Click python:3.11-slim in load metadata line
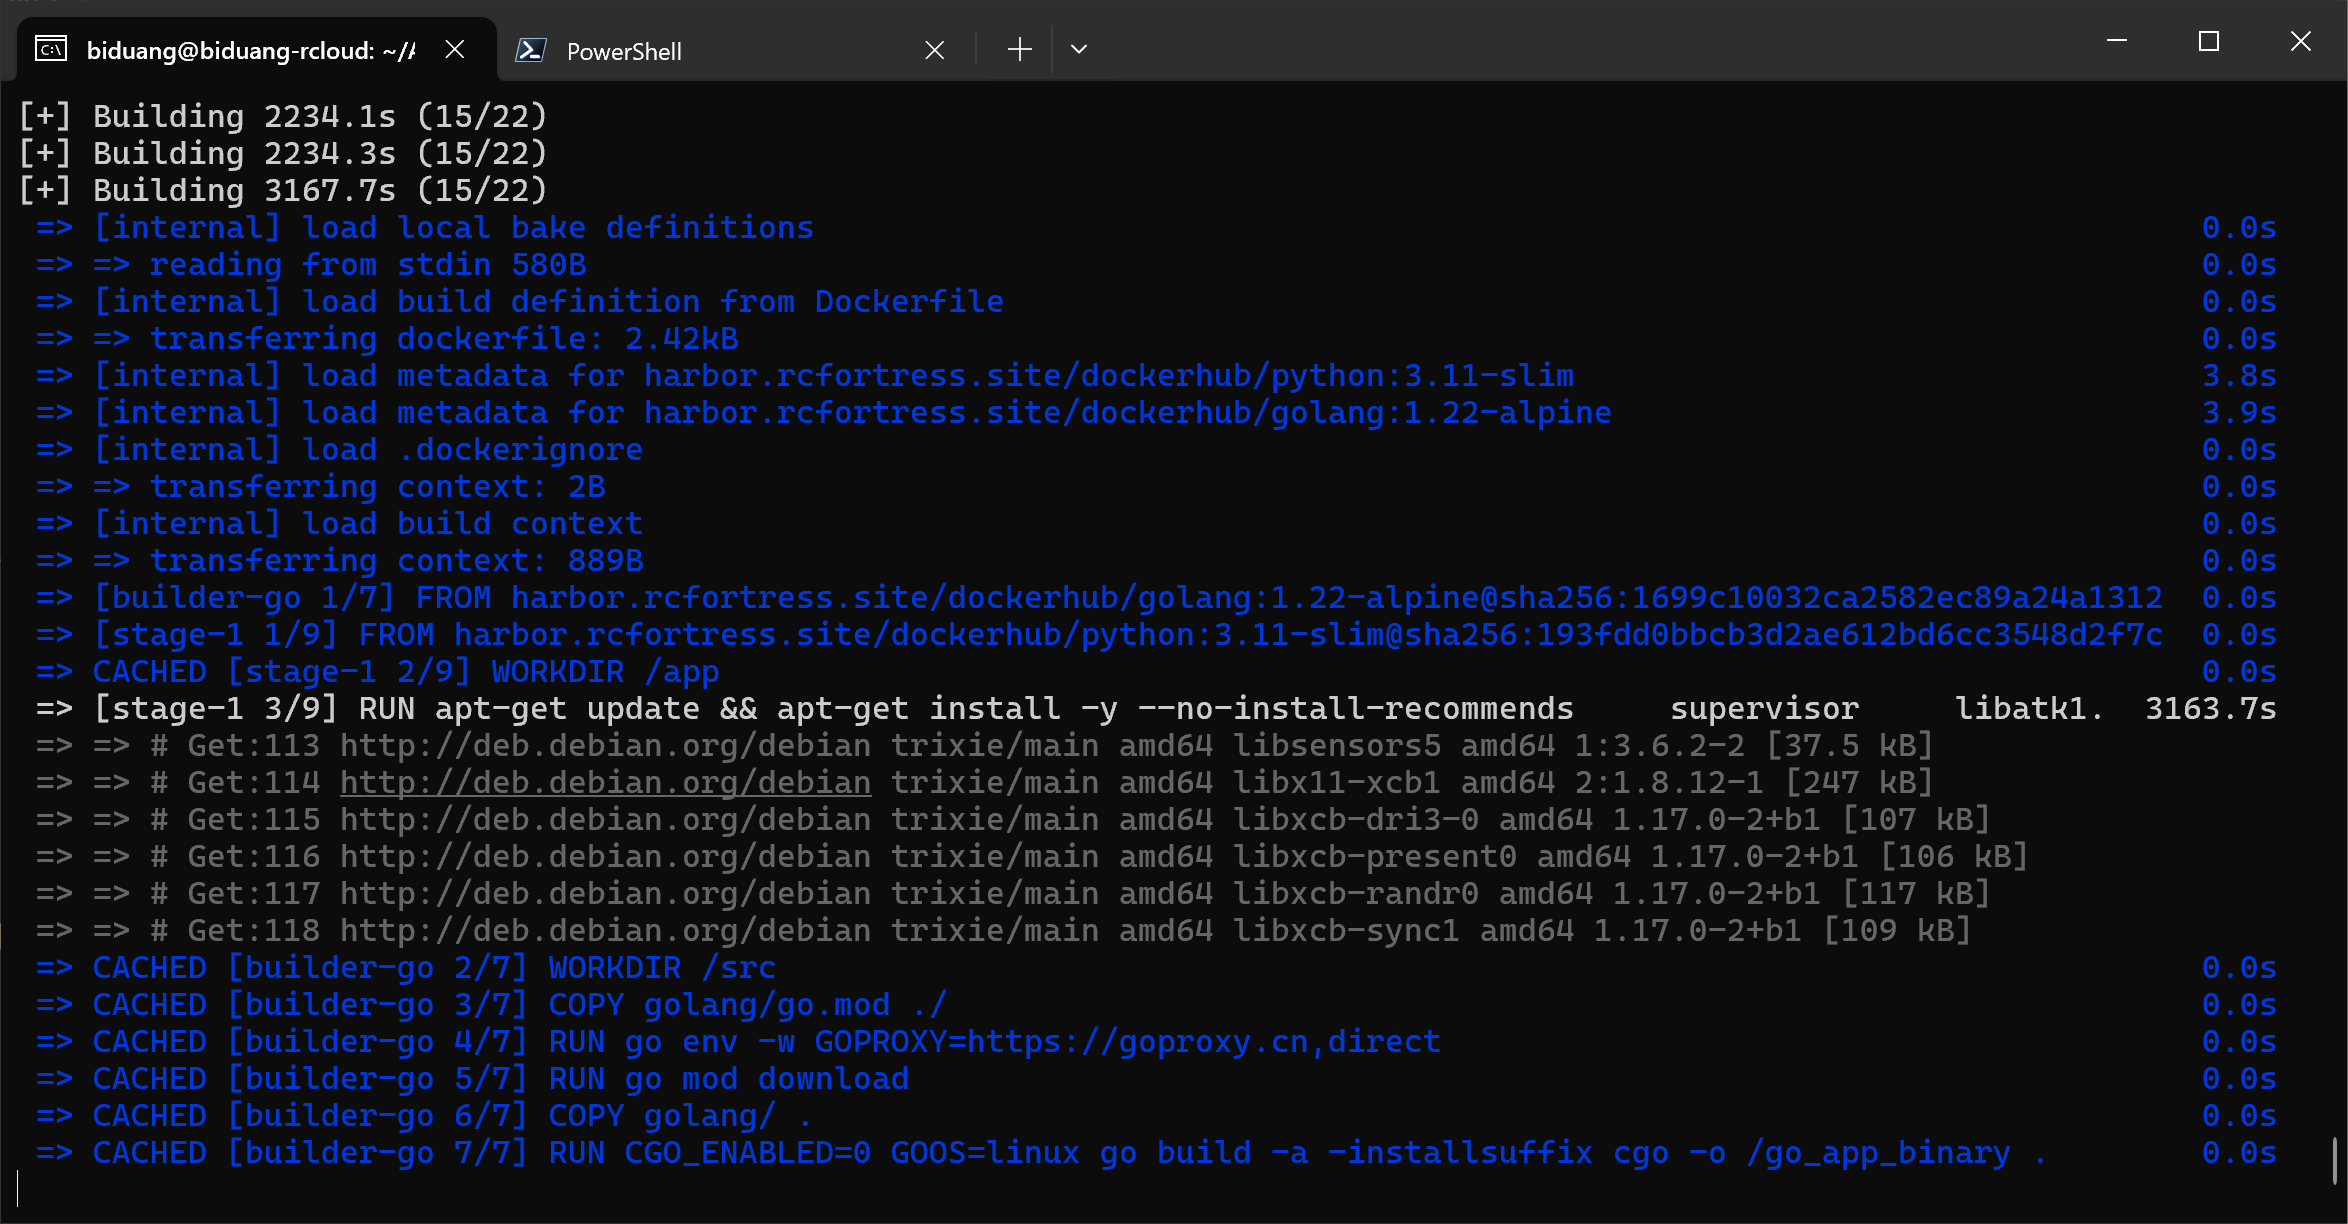This screenshot has height=1224, width=2348. coord(1422,376)
